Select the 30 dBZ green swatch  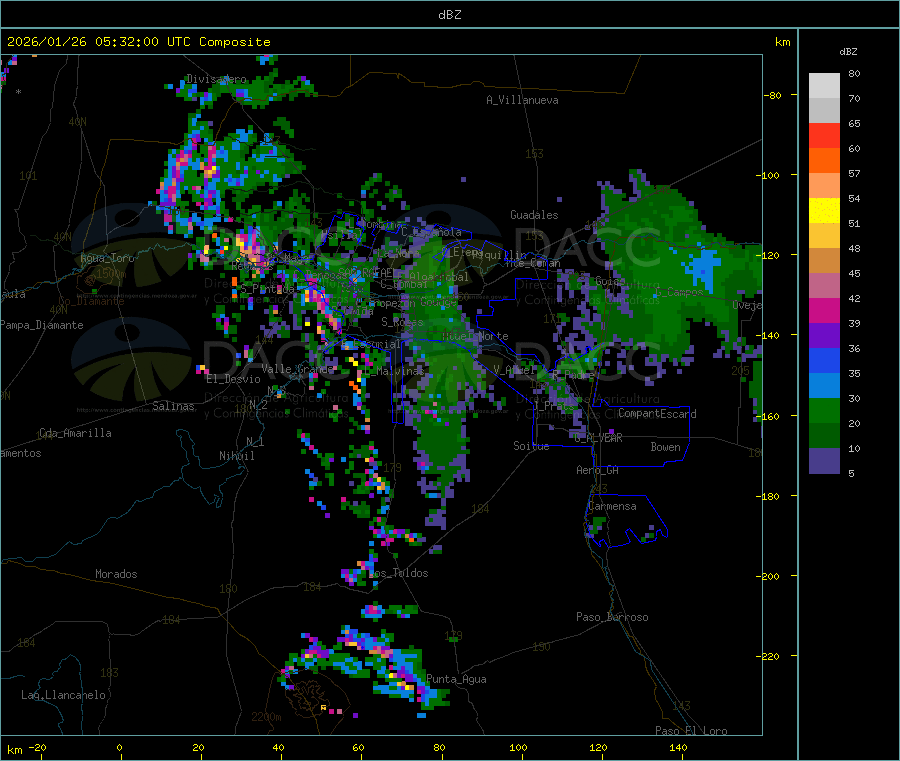point(824,410)
